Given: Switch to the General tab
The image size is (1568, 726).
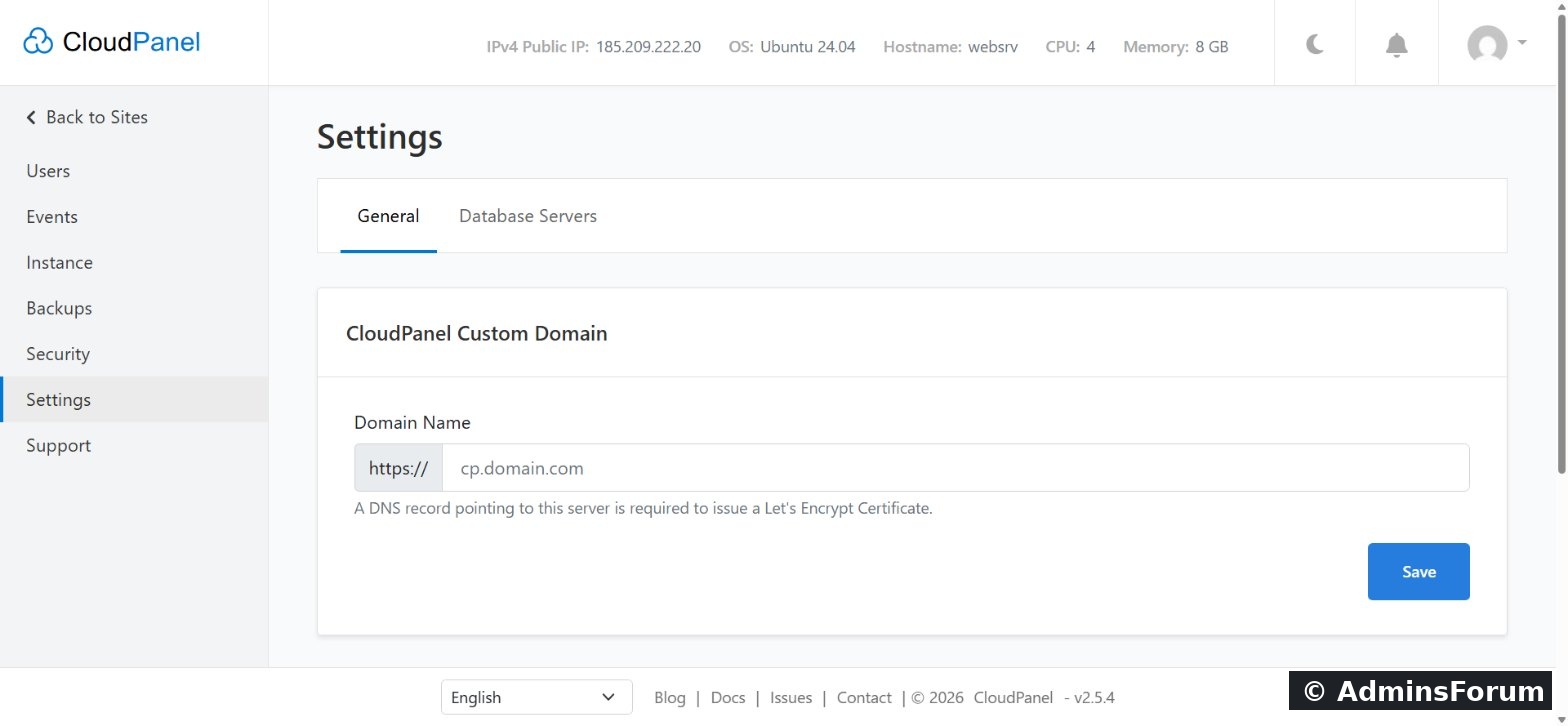Looking at the screenshot, I should 388,216.
